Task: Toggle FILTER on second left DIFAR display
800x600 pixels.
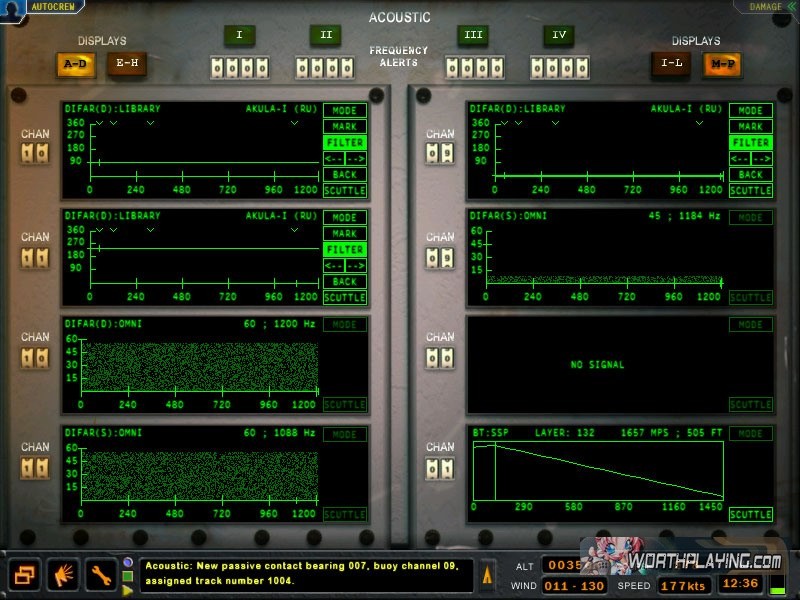Action: click(x=345, y=250)
